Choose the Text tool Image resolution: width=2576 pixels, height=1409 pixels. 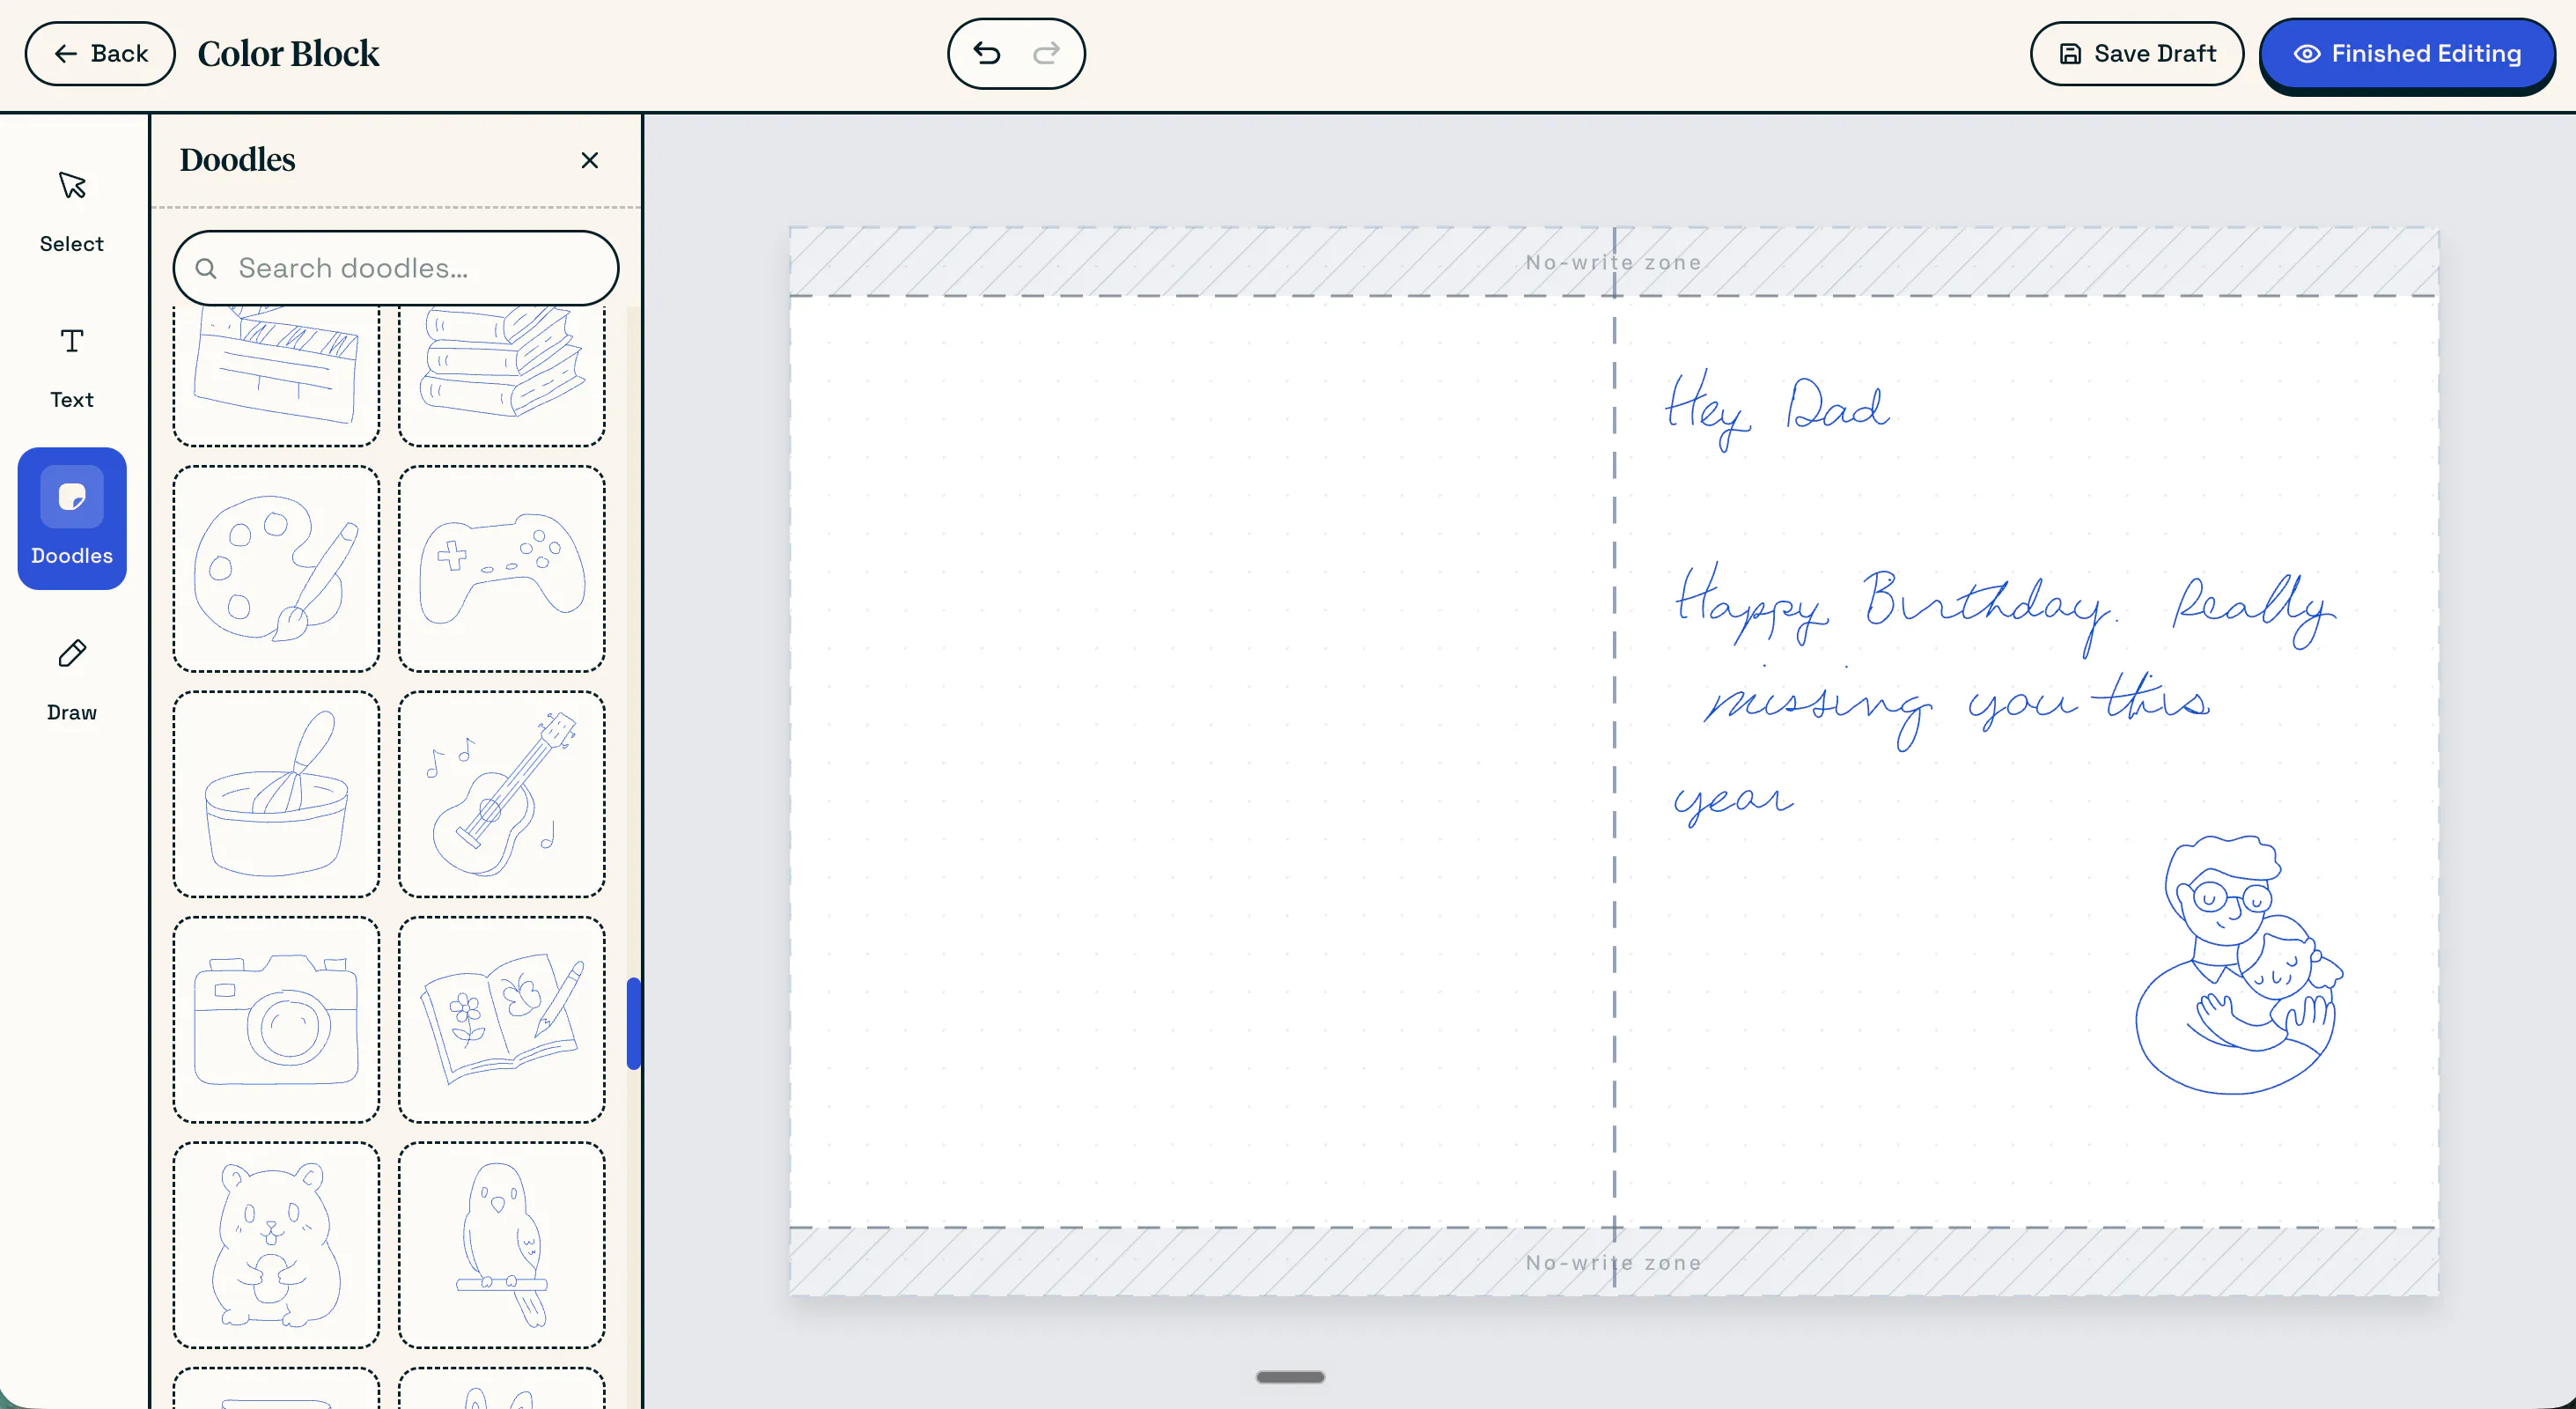[x=72, y=367]
